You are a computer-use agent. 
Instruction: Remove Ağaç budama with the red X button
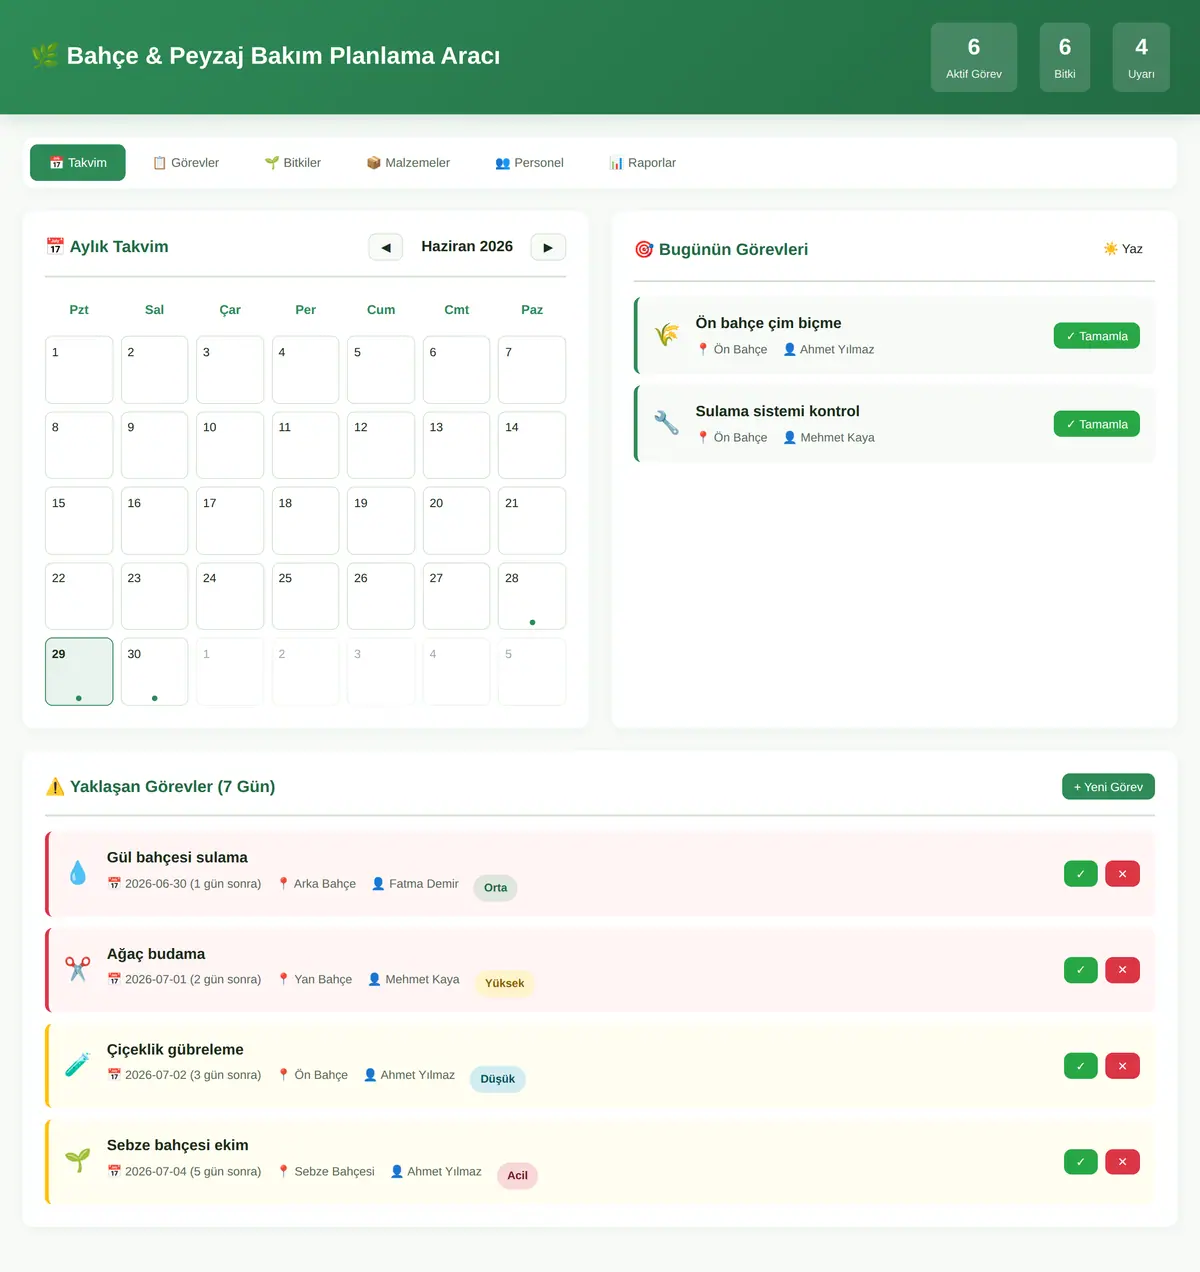(1123, 970)
